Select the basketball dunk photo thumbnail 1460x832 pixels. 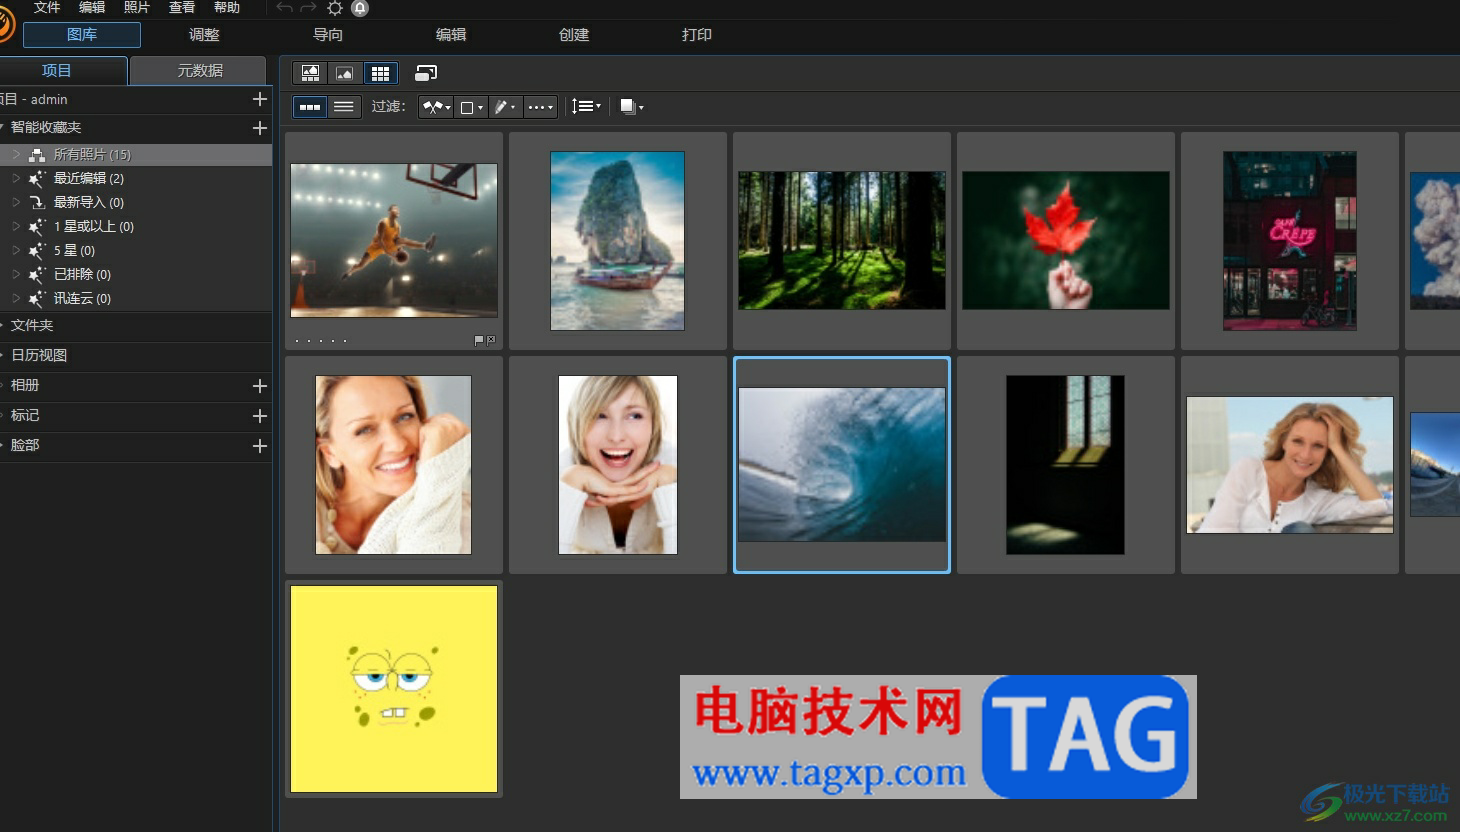[x=394, y=241]
